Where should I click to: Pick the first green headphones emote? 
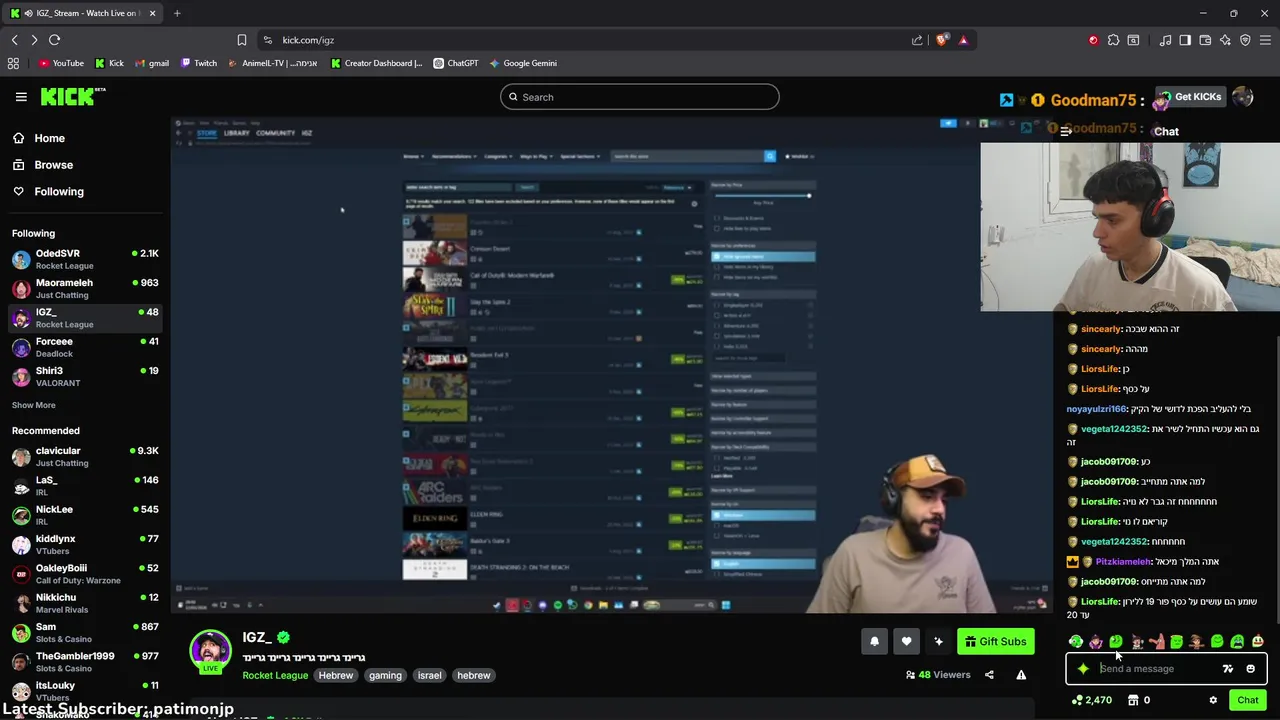1076,642
